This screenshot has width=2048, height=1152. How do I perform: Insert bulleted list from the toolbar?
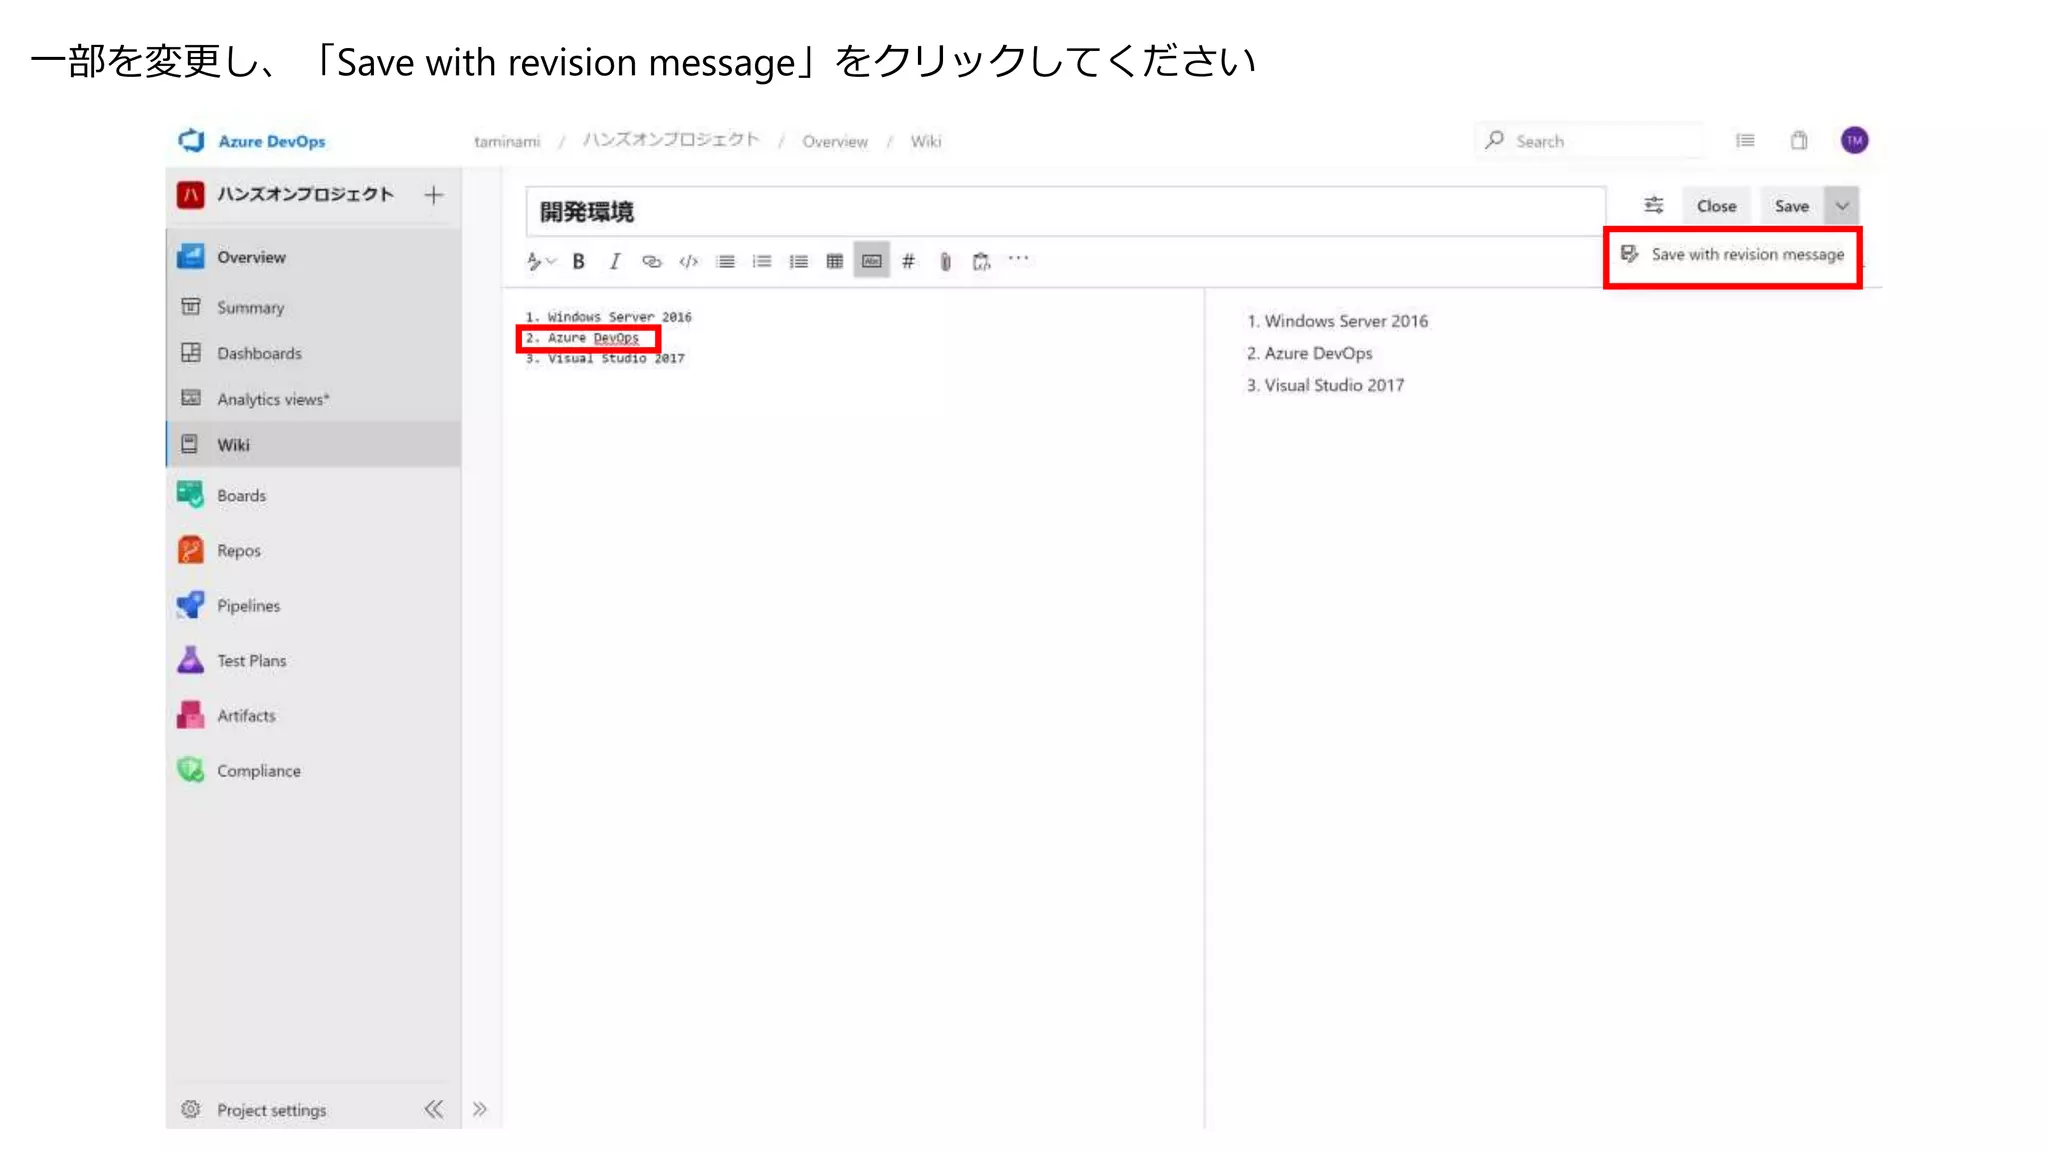pyautogui.click(x=725, y=261)
